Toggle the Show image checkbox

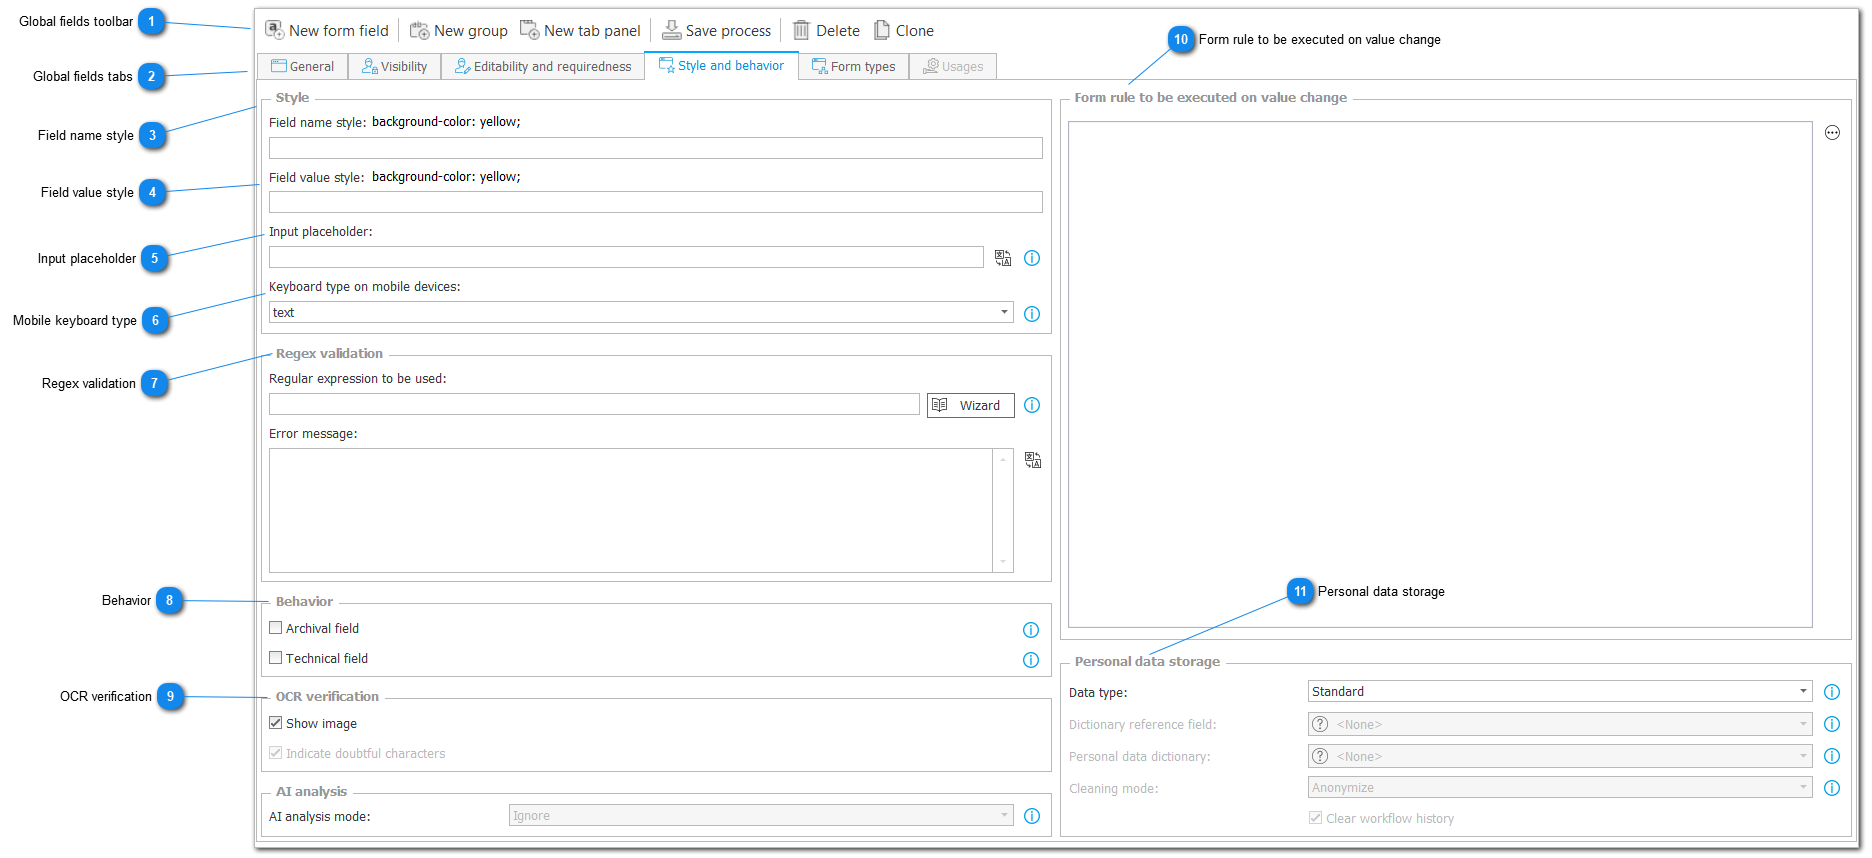point(276,723)
